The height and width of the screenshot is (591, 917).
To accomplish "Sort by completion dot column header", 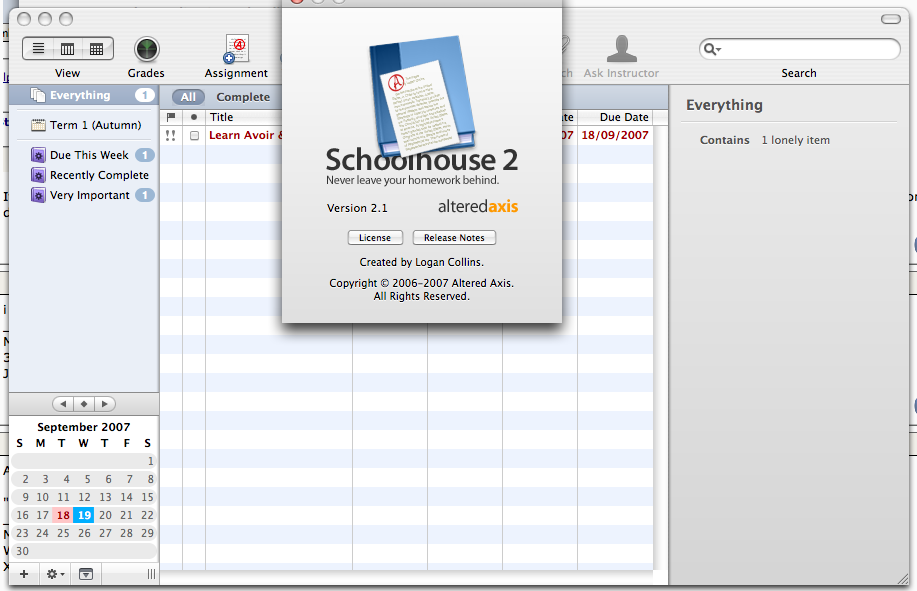I will 194,117.
